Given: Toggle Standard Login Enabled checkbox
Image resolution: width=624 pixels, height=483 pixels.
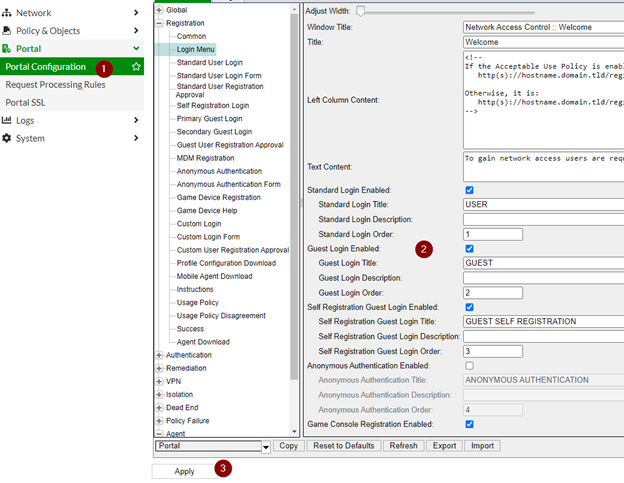Looking at the screenshot, I should point(470,190).
